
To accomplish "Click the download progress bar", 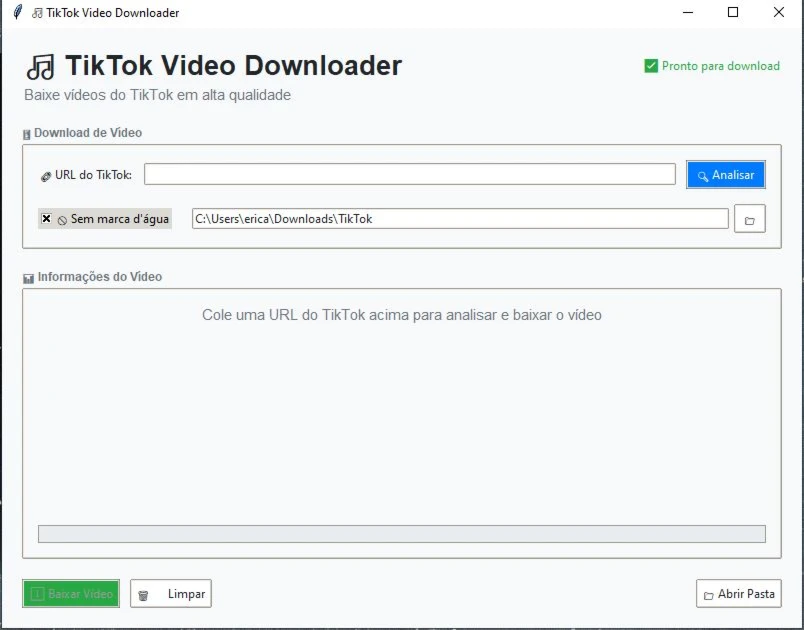I will (x=401, y=534).
